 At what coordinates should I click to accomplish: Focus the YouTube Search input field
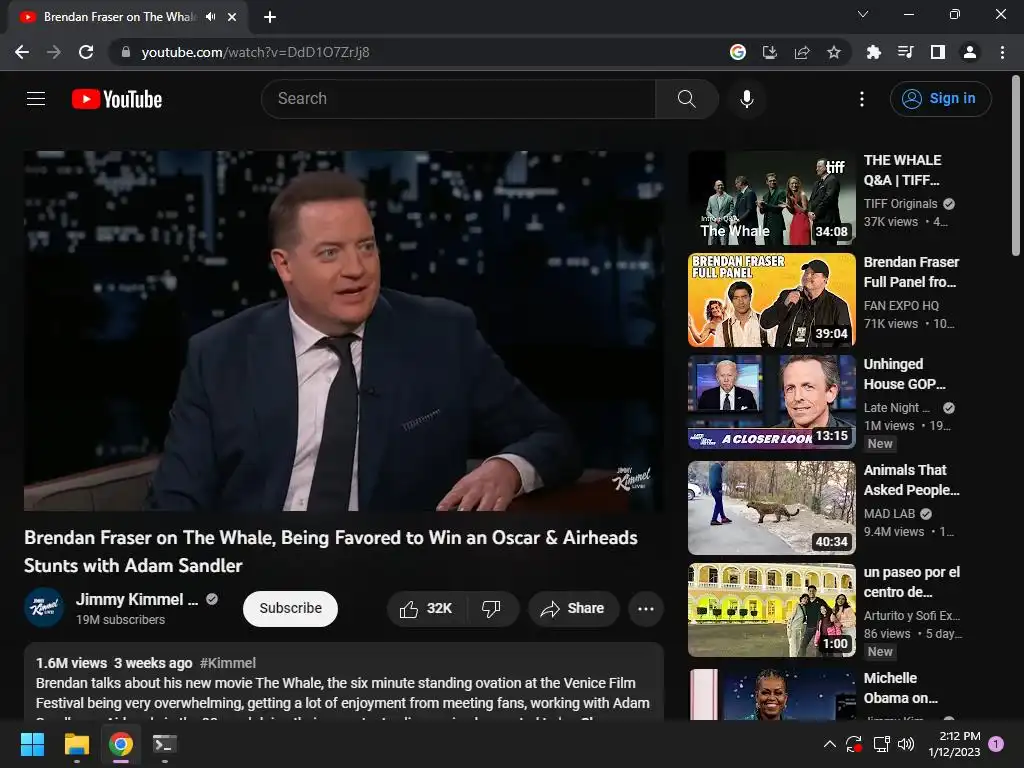458,99
